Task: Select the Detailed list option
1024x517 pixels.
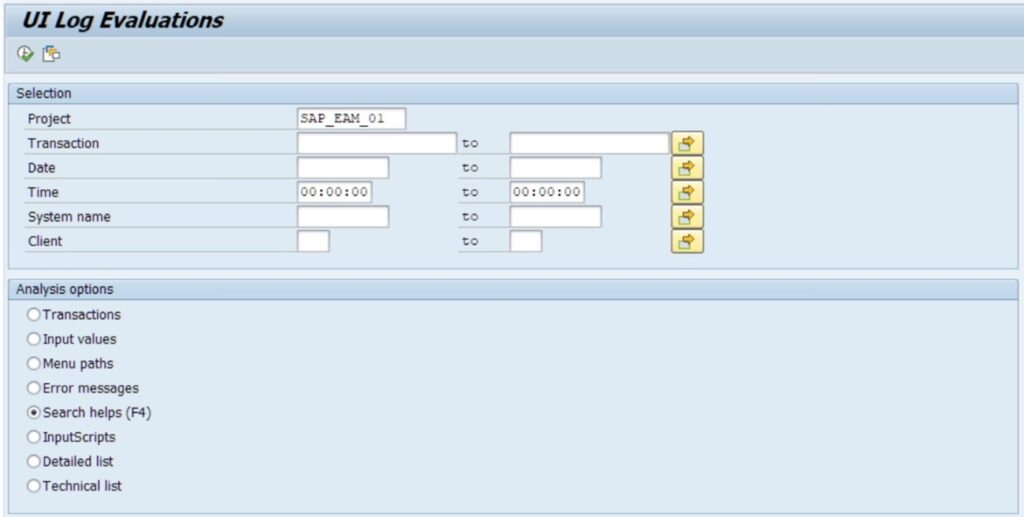Action: click(34, 461)
